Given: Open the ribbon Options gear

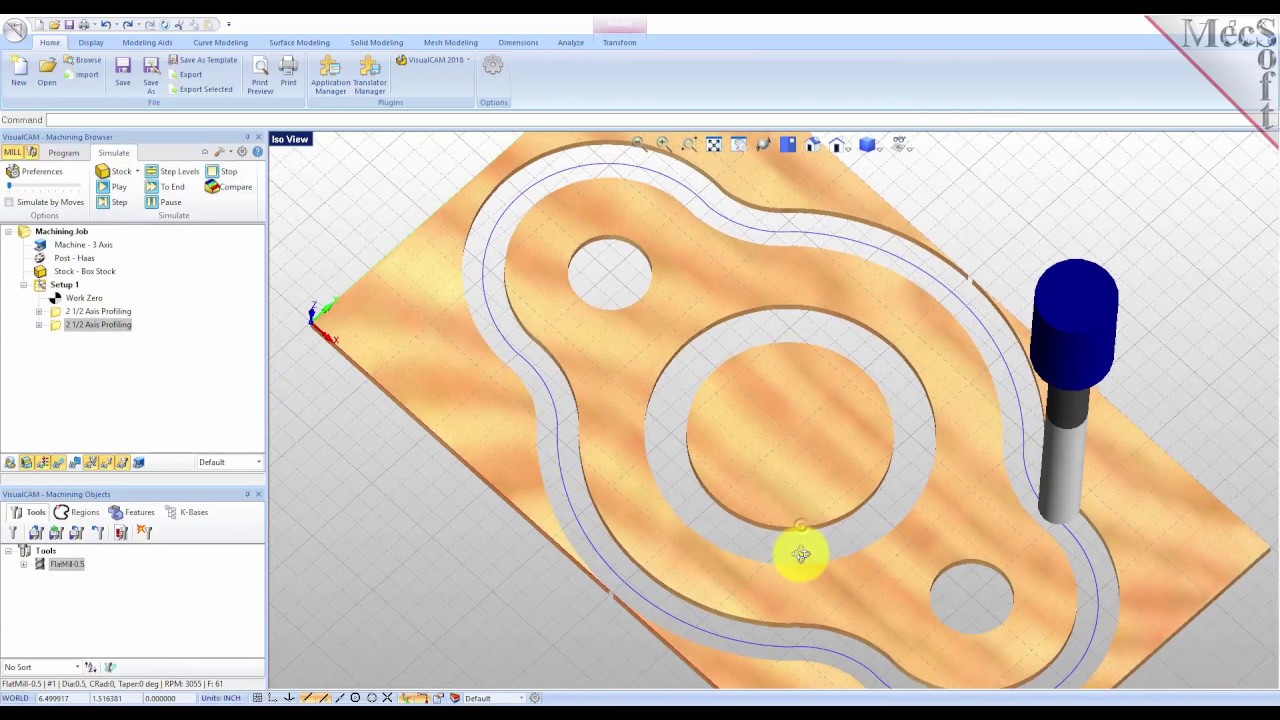Looking at the screenshot, I should tap(493, 66).
